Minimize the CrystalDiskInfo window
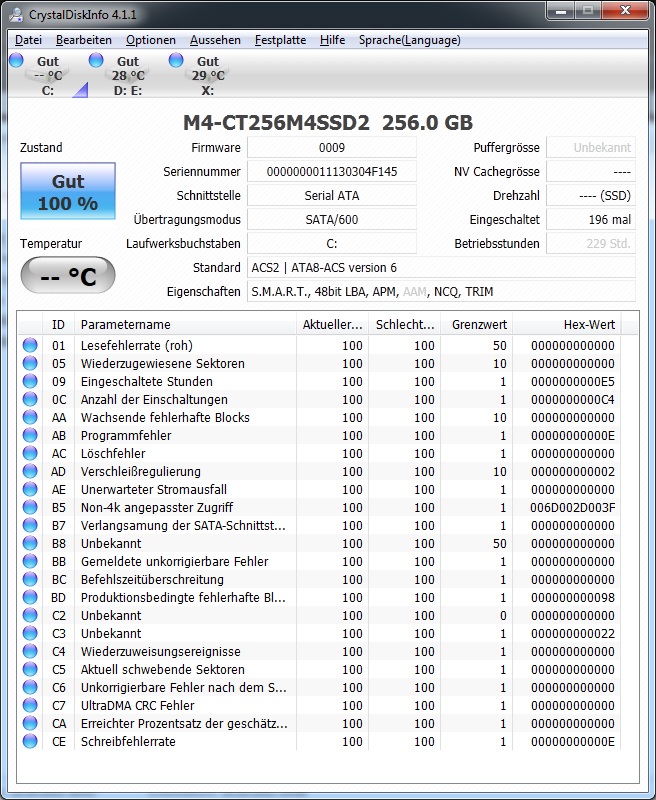The width and height of the screenshot is (656, 800). click(561, 11)
